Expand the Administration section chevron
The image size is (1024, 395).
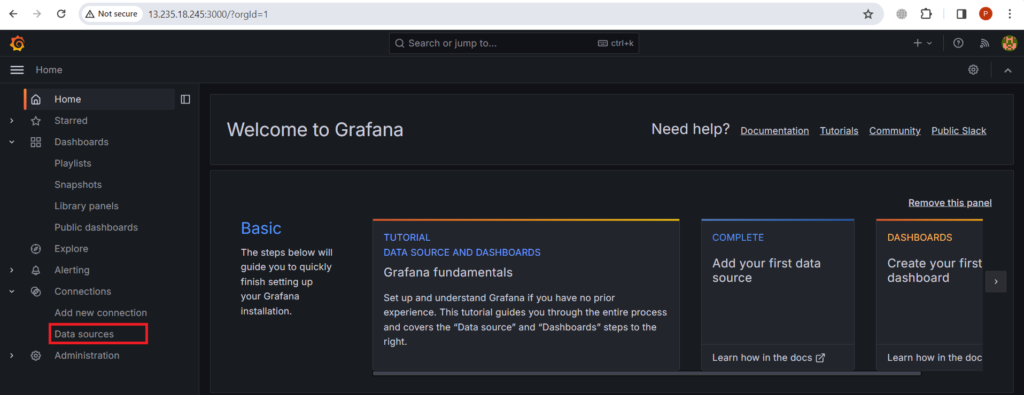11,356
